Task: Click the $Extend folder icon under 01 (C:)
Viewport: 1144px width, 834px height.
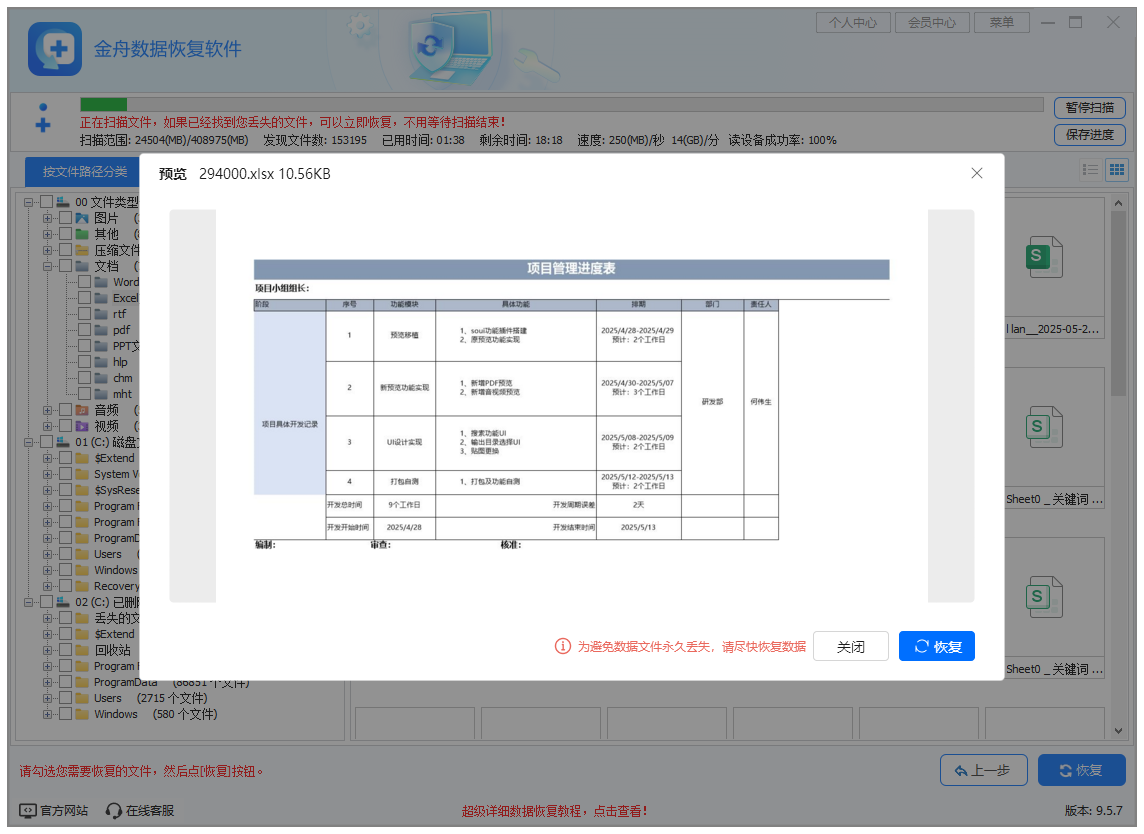Action: 82,458
